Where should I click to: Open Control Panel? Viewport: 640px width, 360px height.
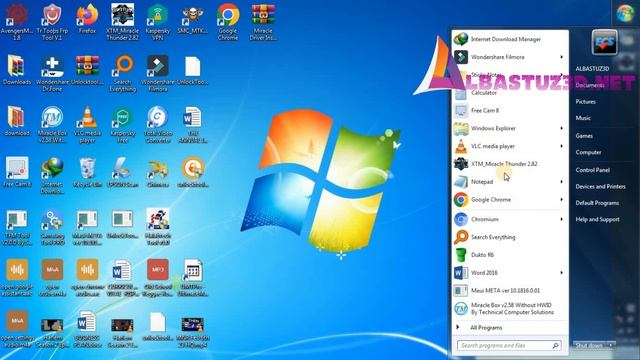[x=592, y=170]
